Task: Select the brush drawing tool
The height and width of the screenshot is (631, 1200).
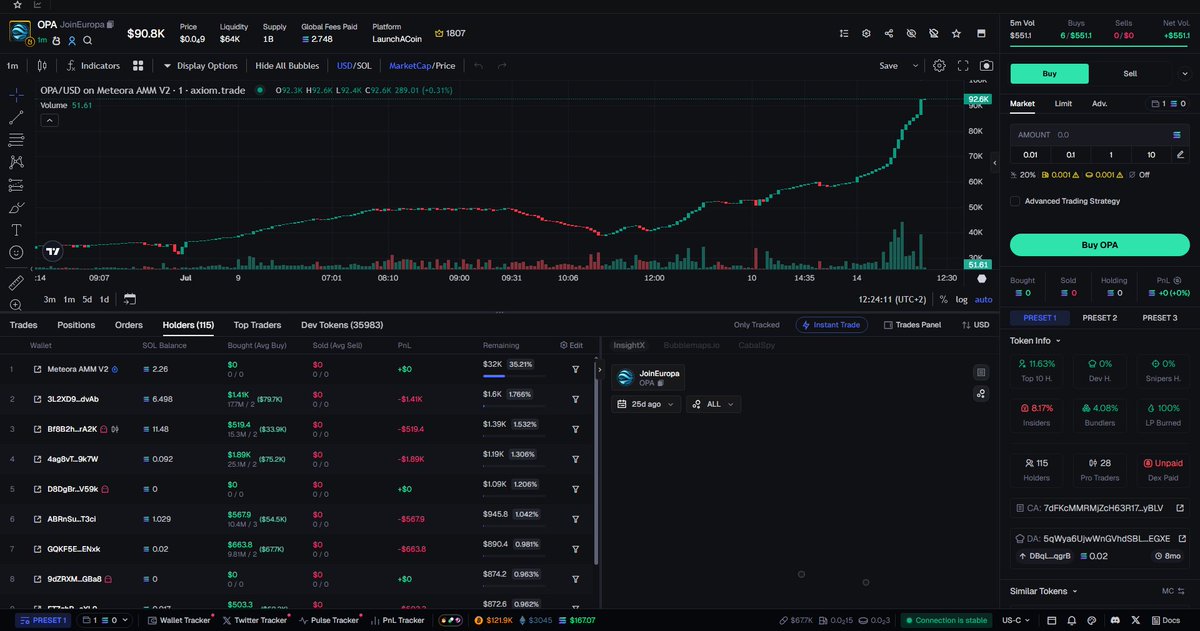Action: click(x=17, y=208)
